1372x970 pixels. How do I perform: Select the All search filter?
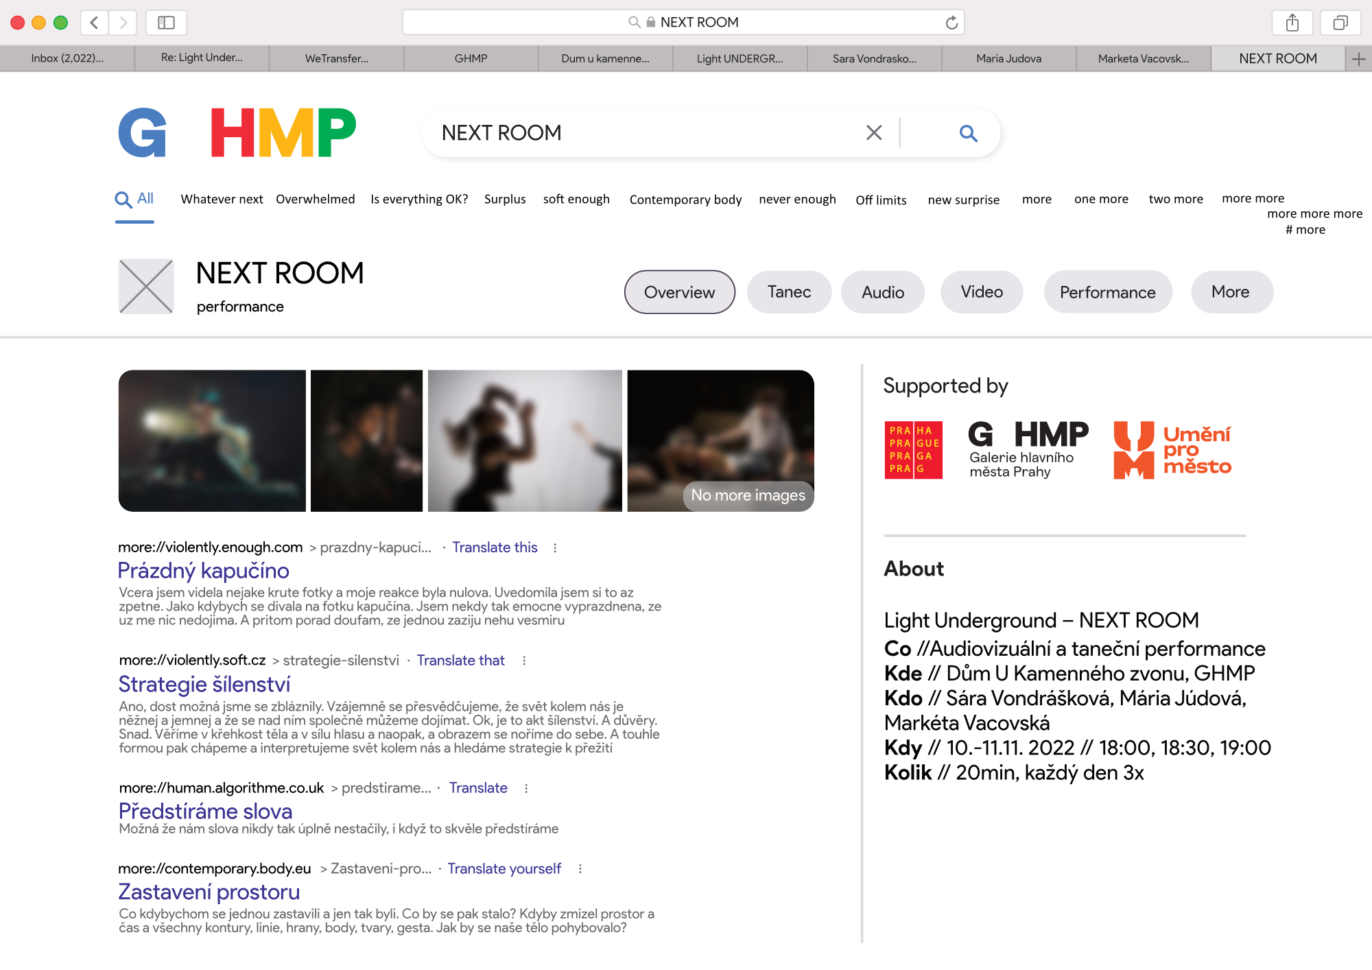click(x=135, y=199)
